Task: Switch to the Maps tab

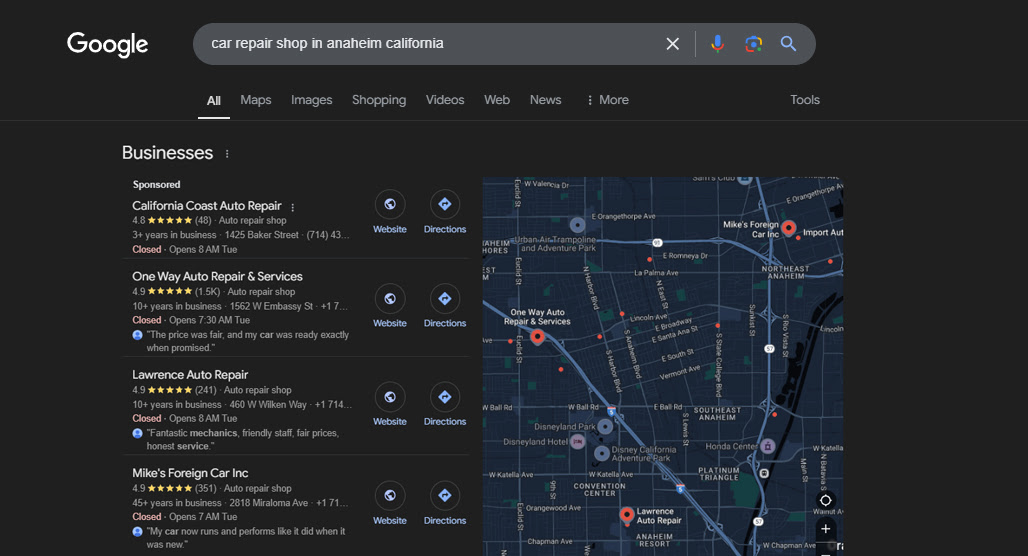Action: coord(256,100)
